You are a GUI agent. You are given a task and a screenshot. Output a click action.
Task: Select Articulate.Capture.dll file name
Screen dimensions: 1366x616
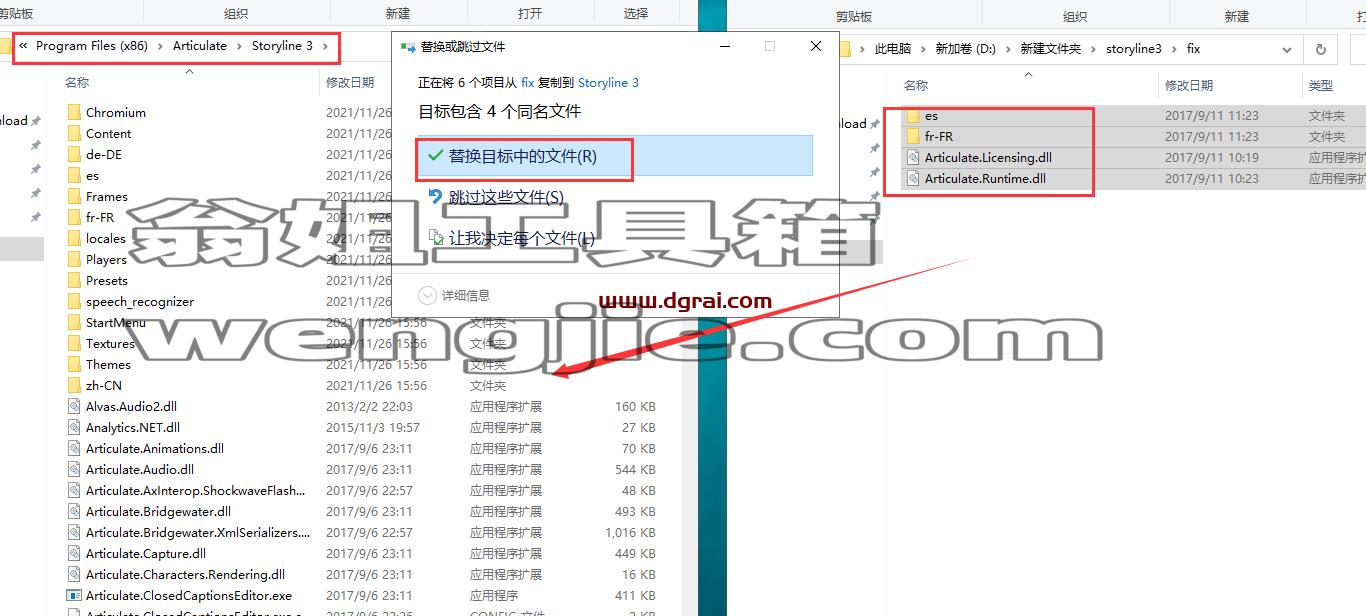[146, 554]
